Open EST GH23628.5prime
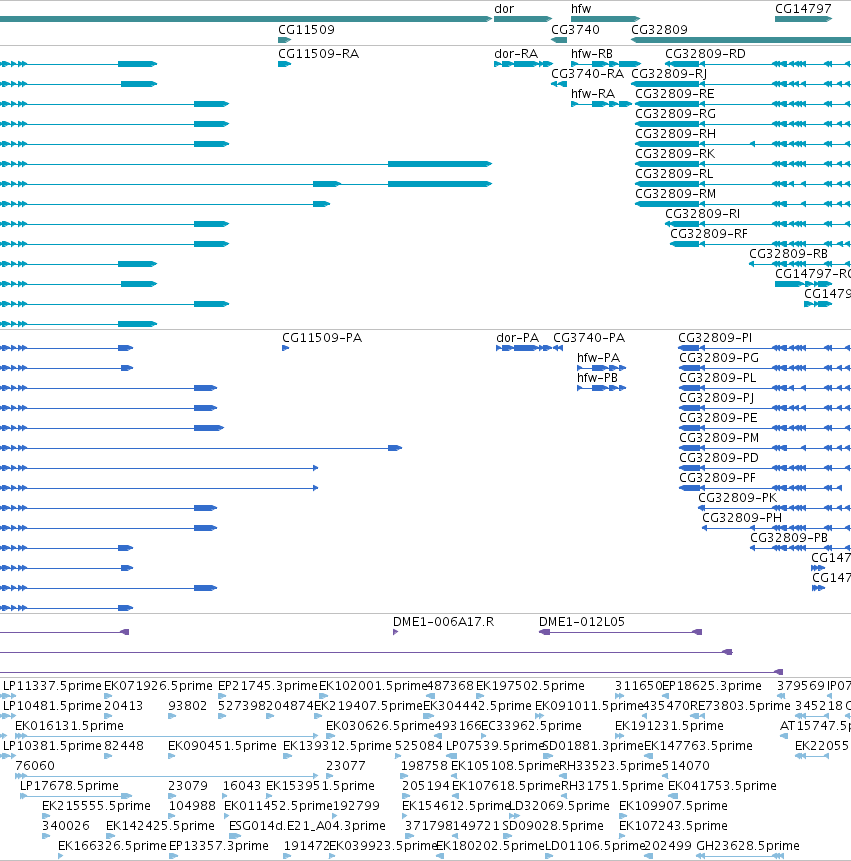The image size is (851, 861). coord(748,846)
